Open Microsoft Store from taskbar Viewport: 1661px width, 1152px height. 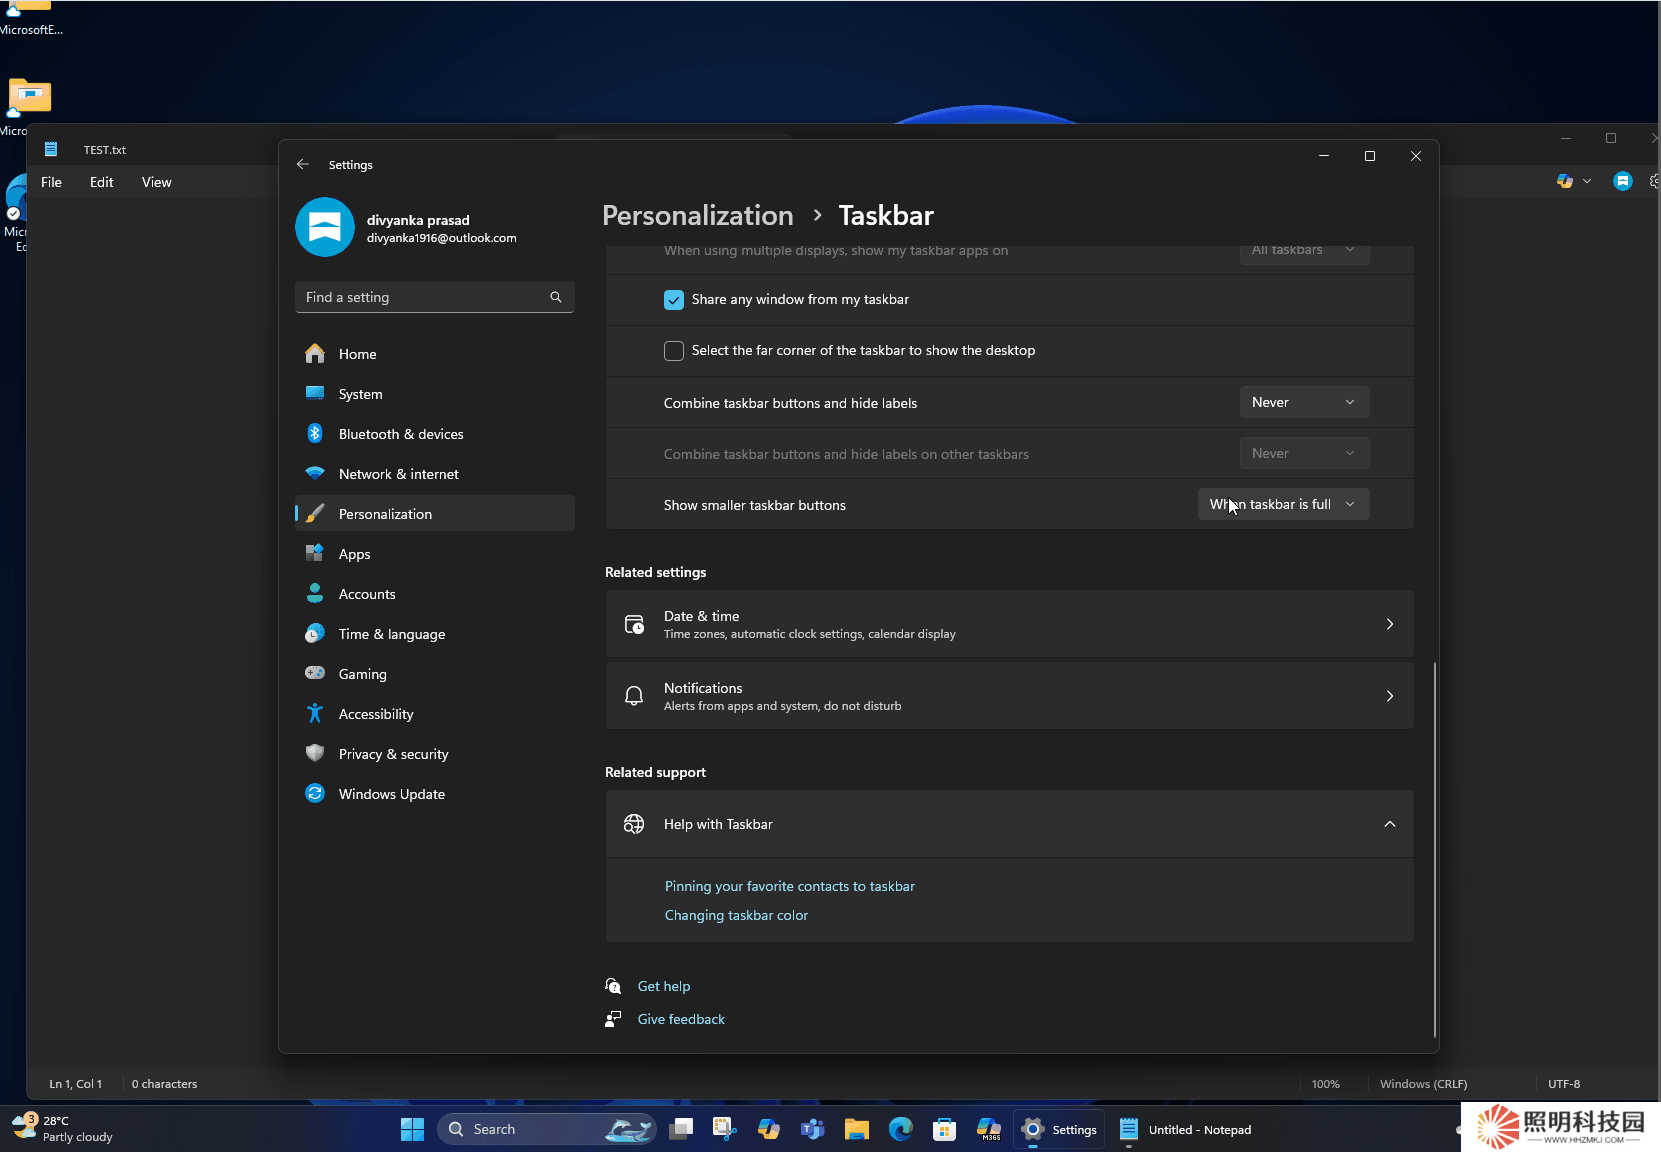tap(944, 1129)
